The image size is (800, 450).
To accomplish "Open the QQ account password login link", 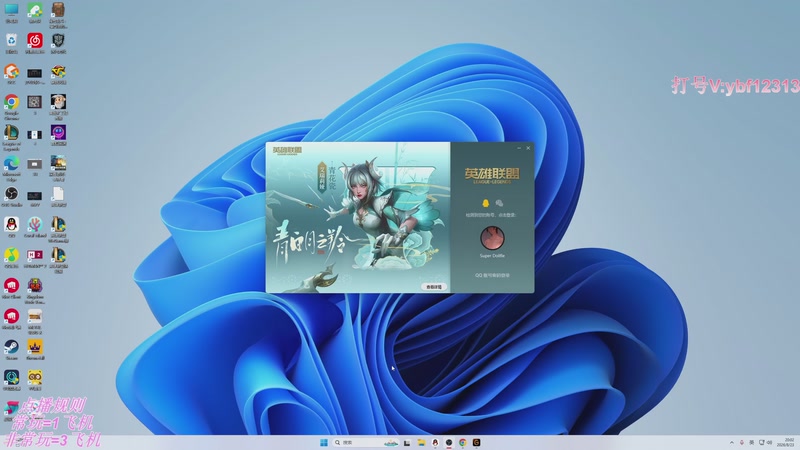I will coord(492,275).
